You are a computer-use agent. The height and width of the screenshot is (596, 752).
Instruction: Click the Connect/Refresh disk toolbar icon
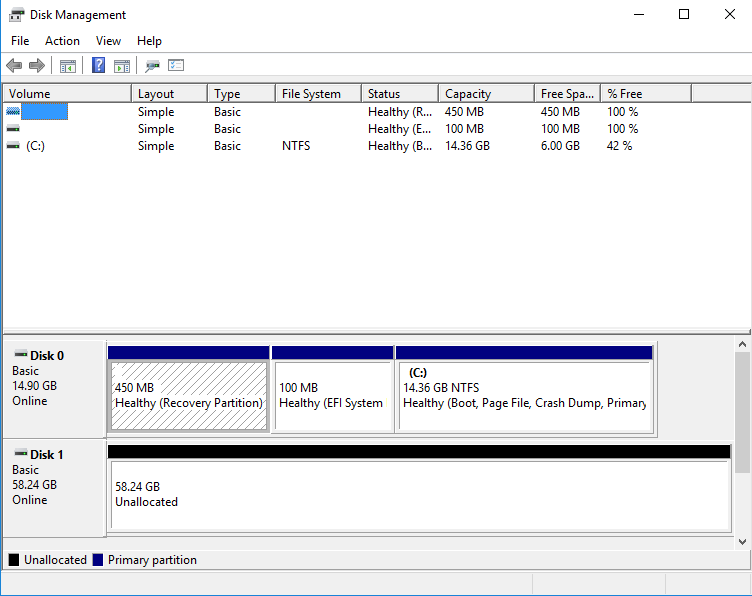coord(153,66)
